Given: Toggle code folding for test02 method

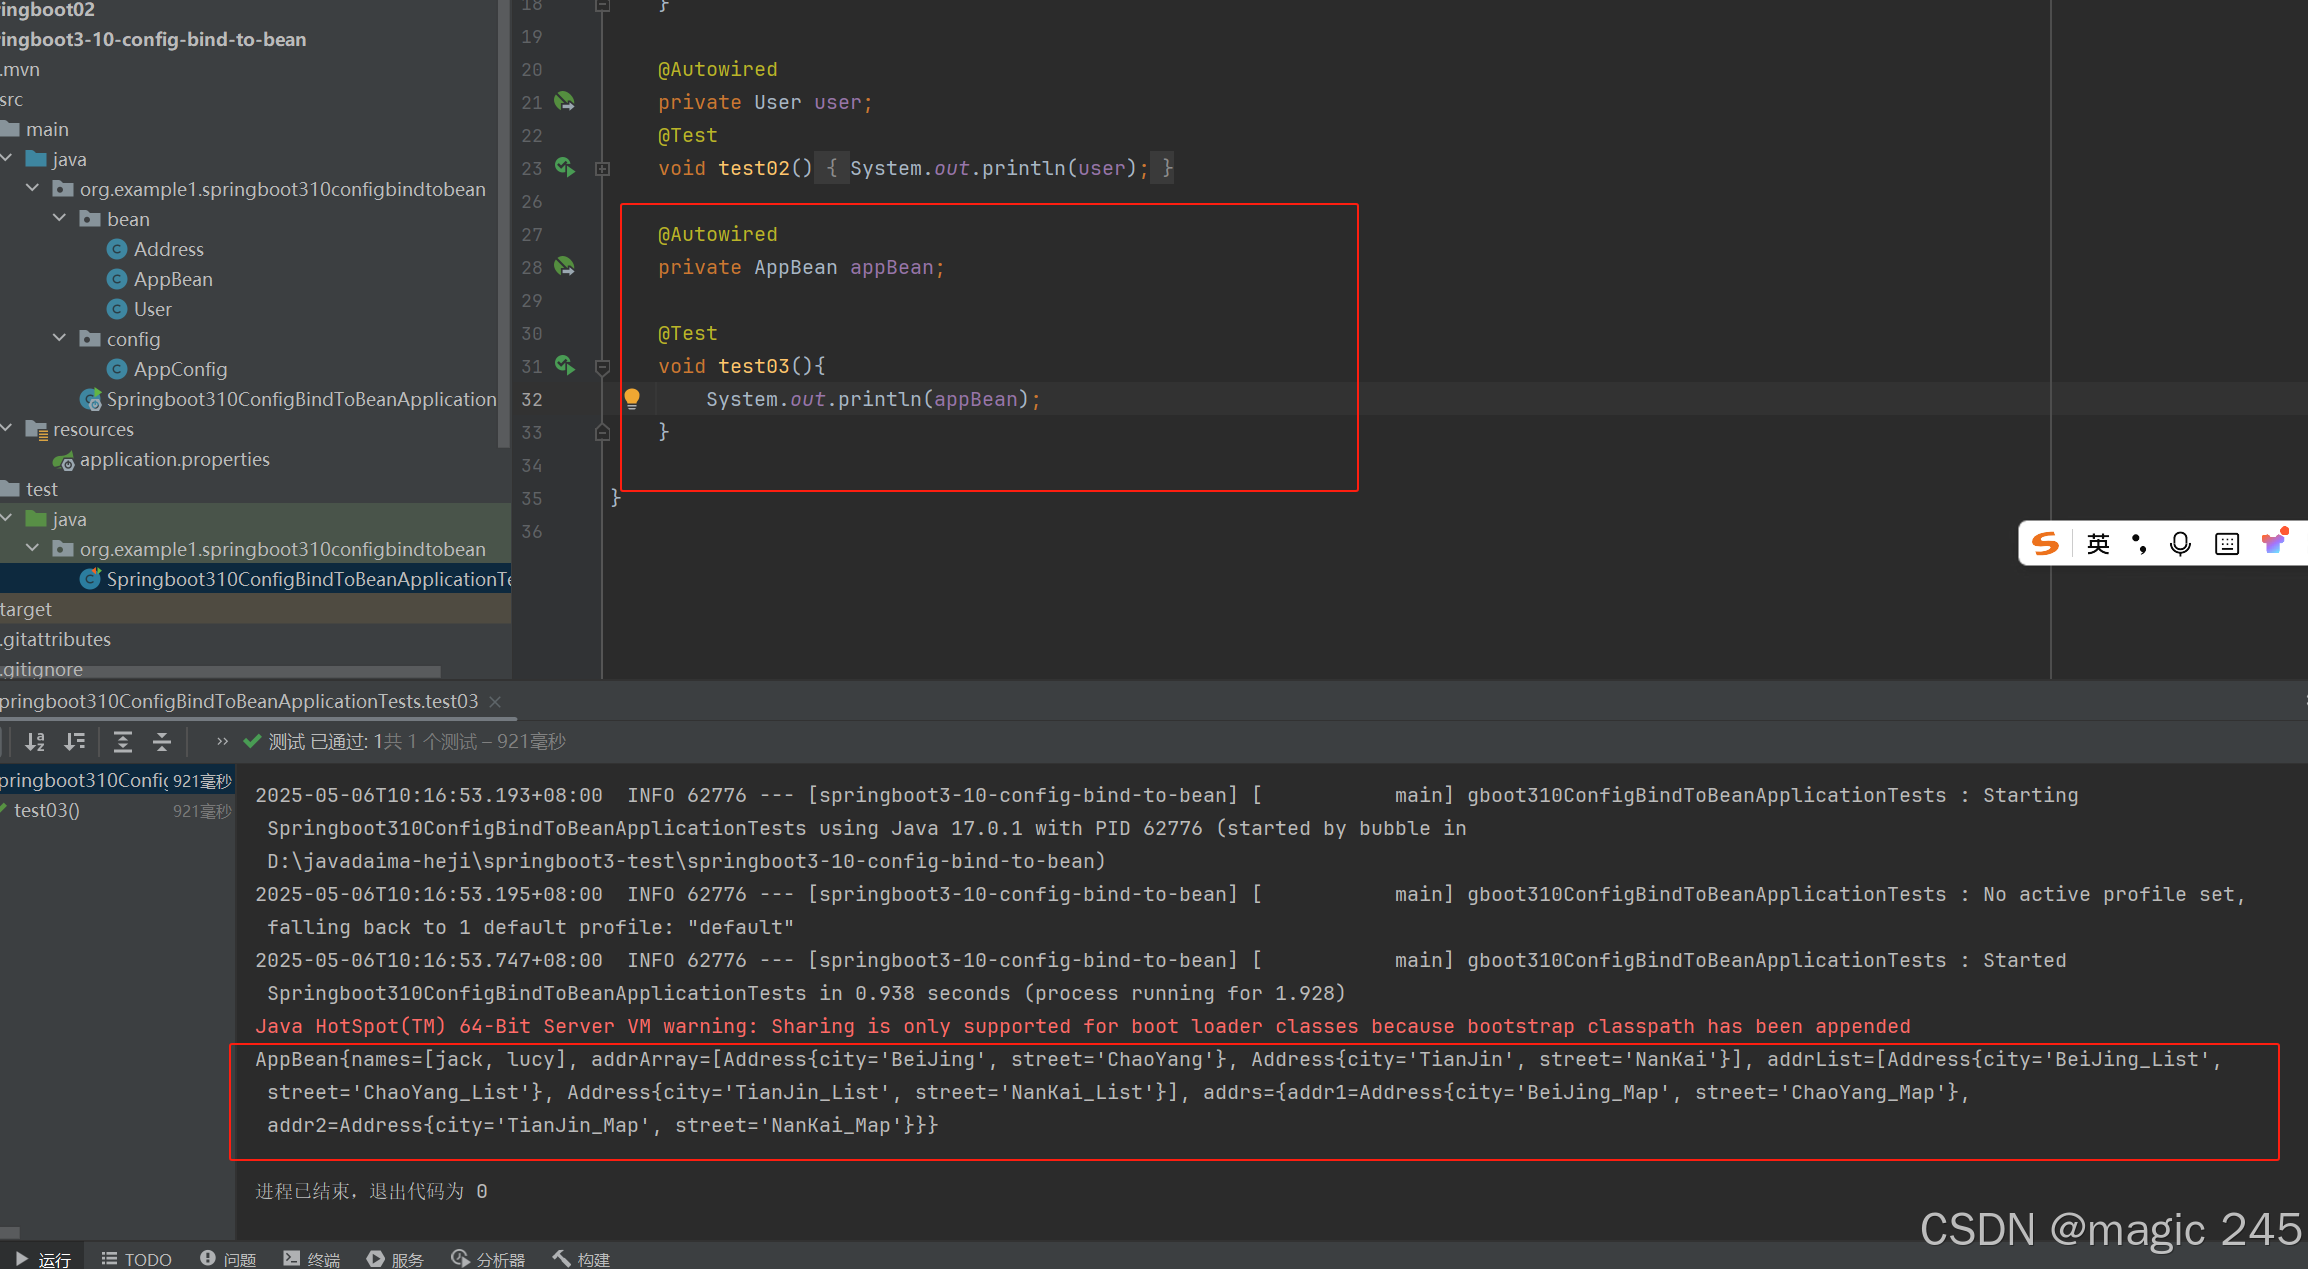Looking at the screenshot, I should 602,169.
